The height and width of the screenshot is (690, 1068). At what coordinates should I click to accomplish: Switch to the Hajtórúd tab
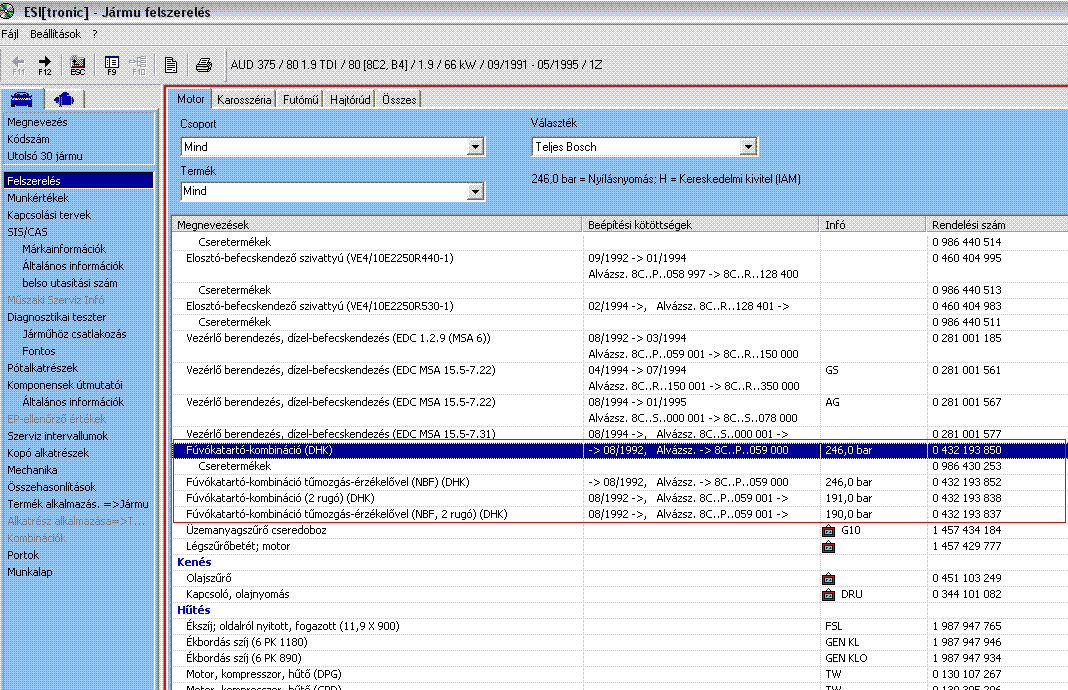click(350, 99)
